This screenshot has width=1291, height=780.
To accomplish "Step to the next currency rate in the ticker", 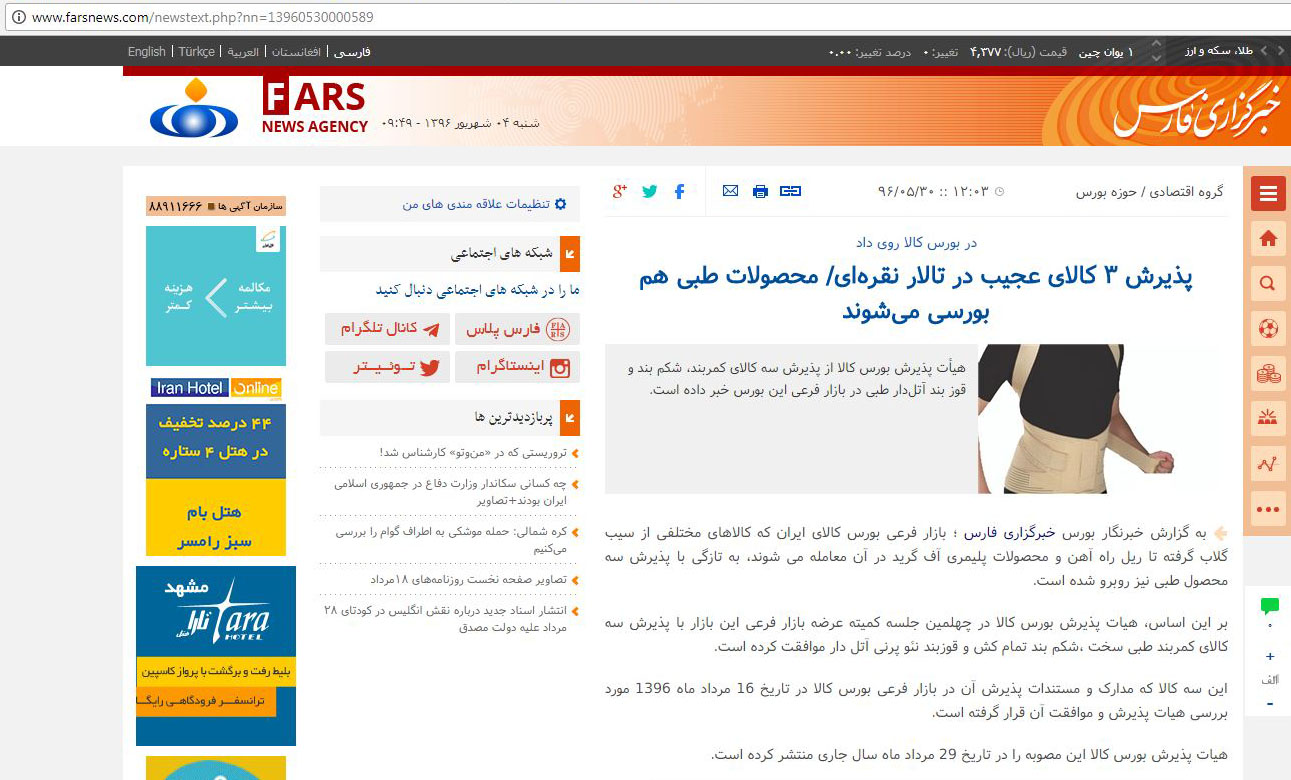I will 1157,57.
